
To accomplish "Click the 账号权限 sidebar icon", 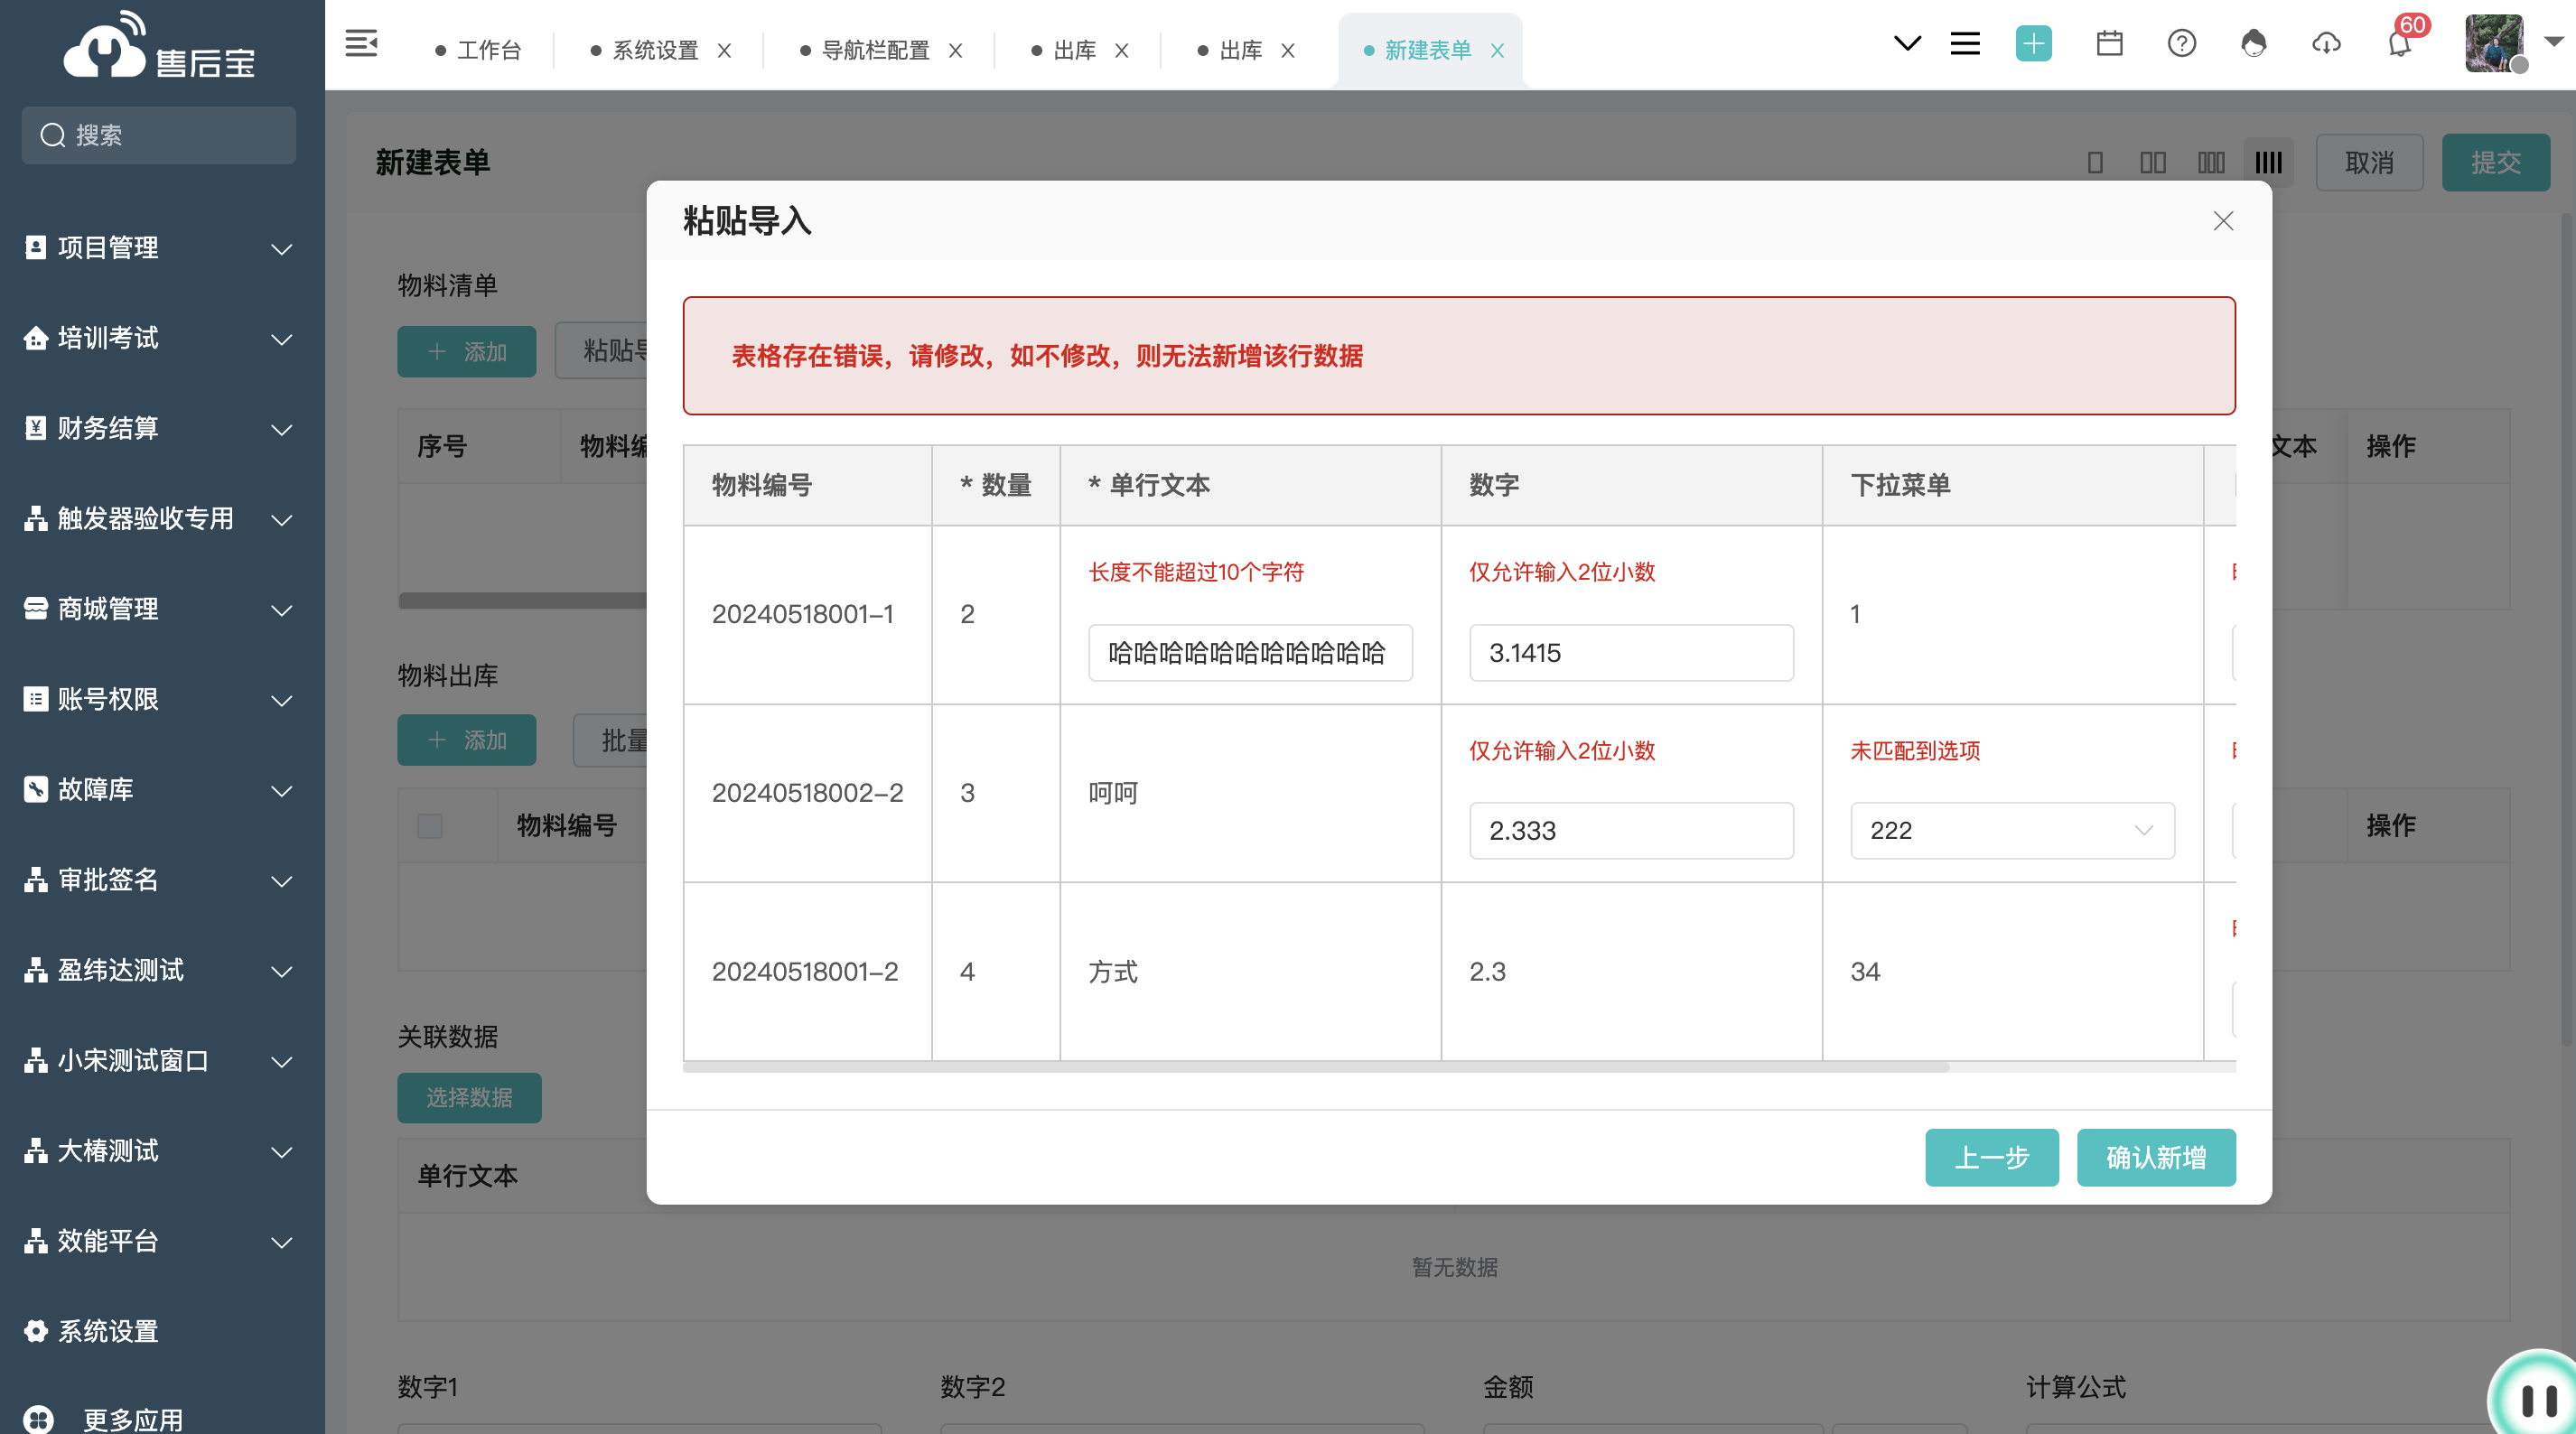I will click(35, 699).
